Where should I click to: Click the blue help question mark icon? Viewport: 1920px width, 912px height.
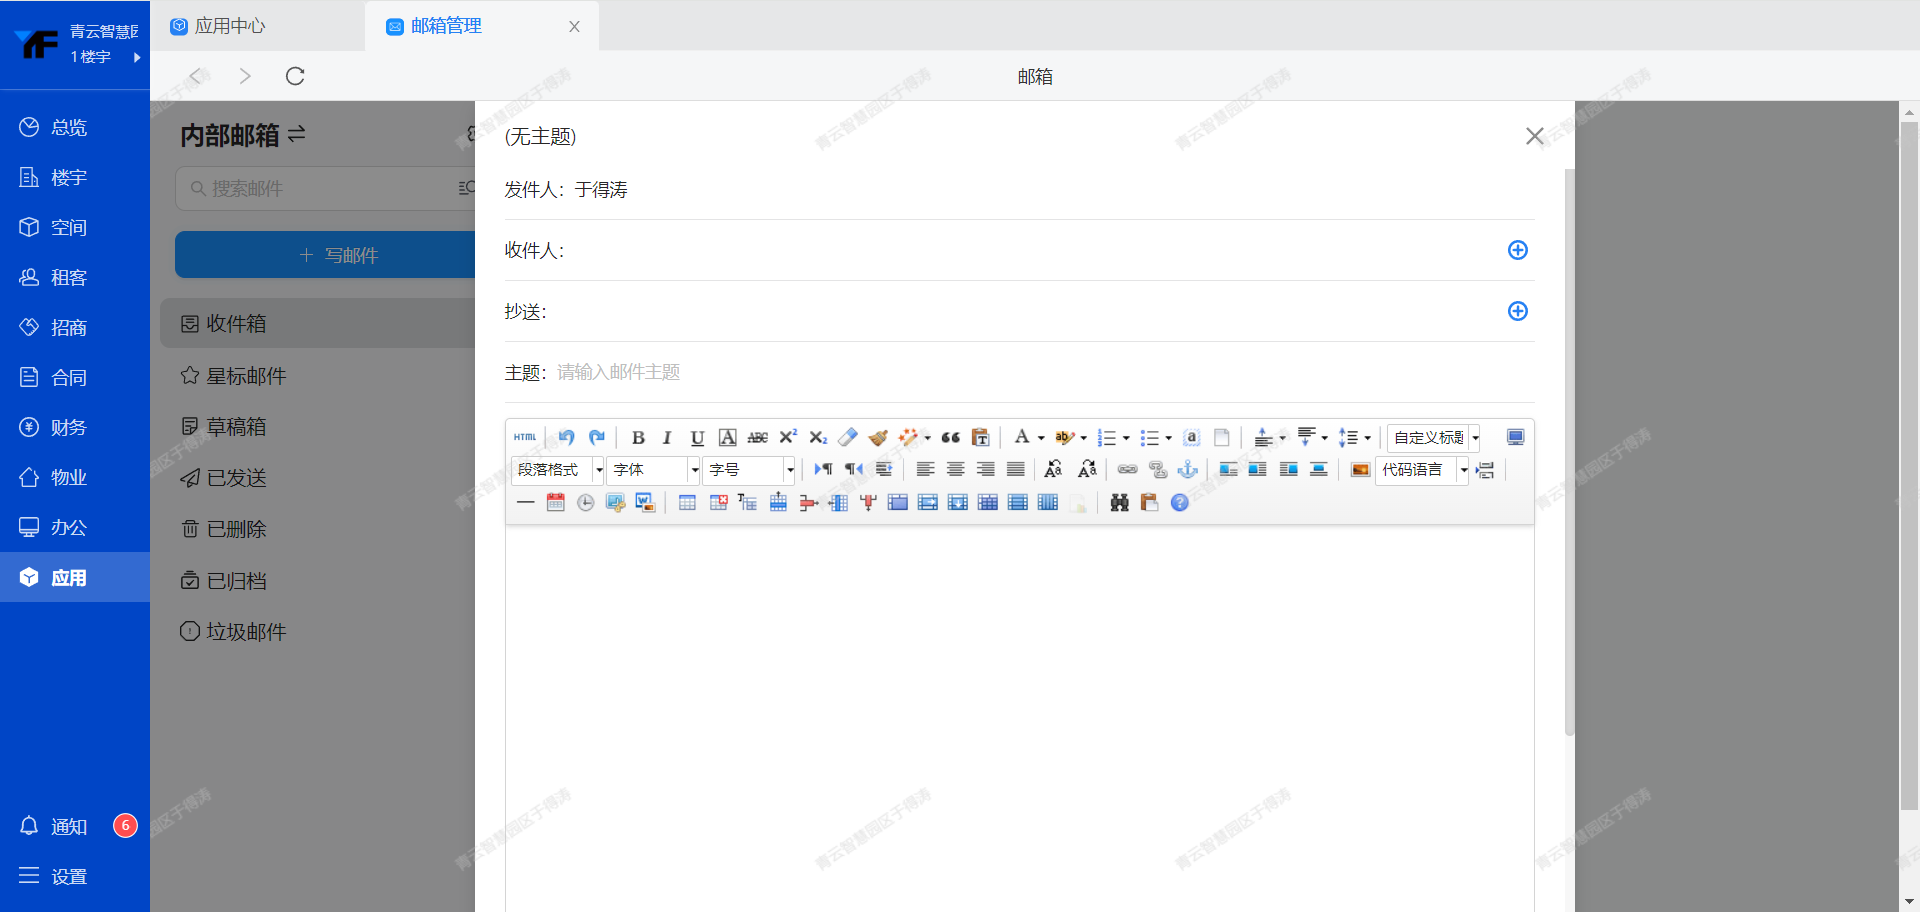pyautogui.click(x=1180, y=503)
